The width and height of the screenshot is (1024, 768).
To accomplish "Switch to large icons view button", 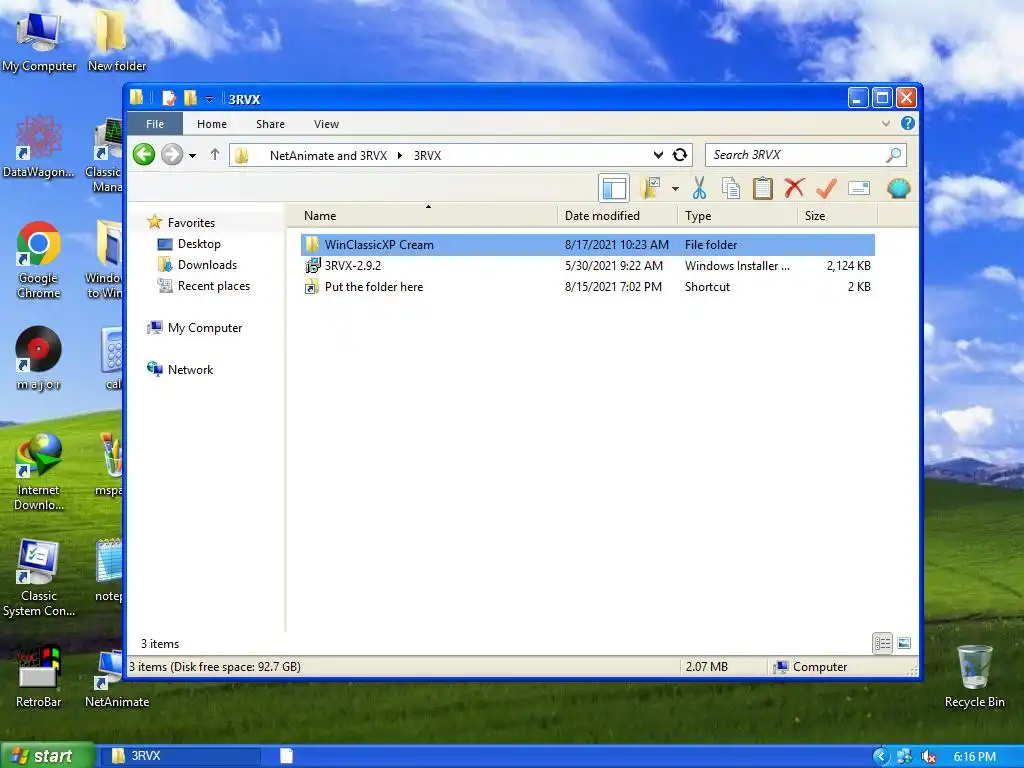I will (904, 643).
